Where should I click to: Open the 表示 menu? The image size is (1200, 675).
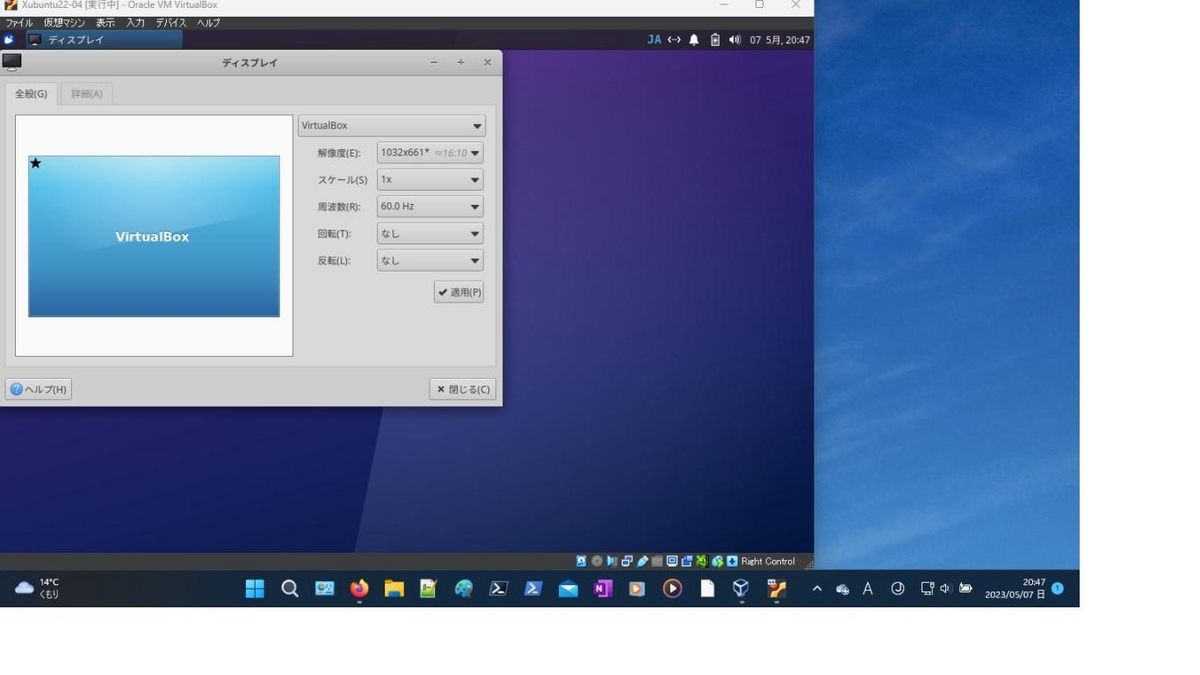pyautogui.click(x=105, y=22)
